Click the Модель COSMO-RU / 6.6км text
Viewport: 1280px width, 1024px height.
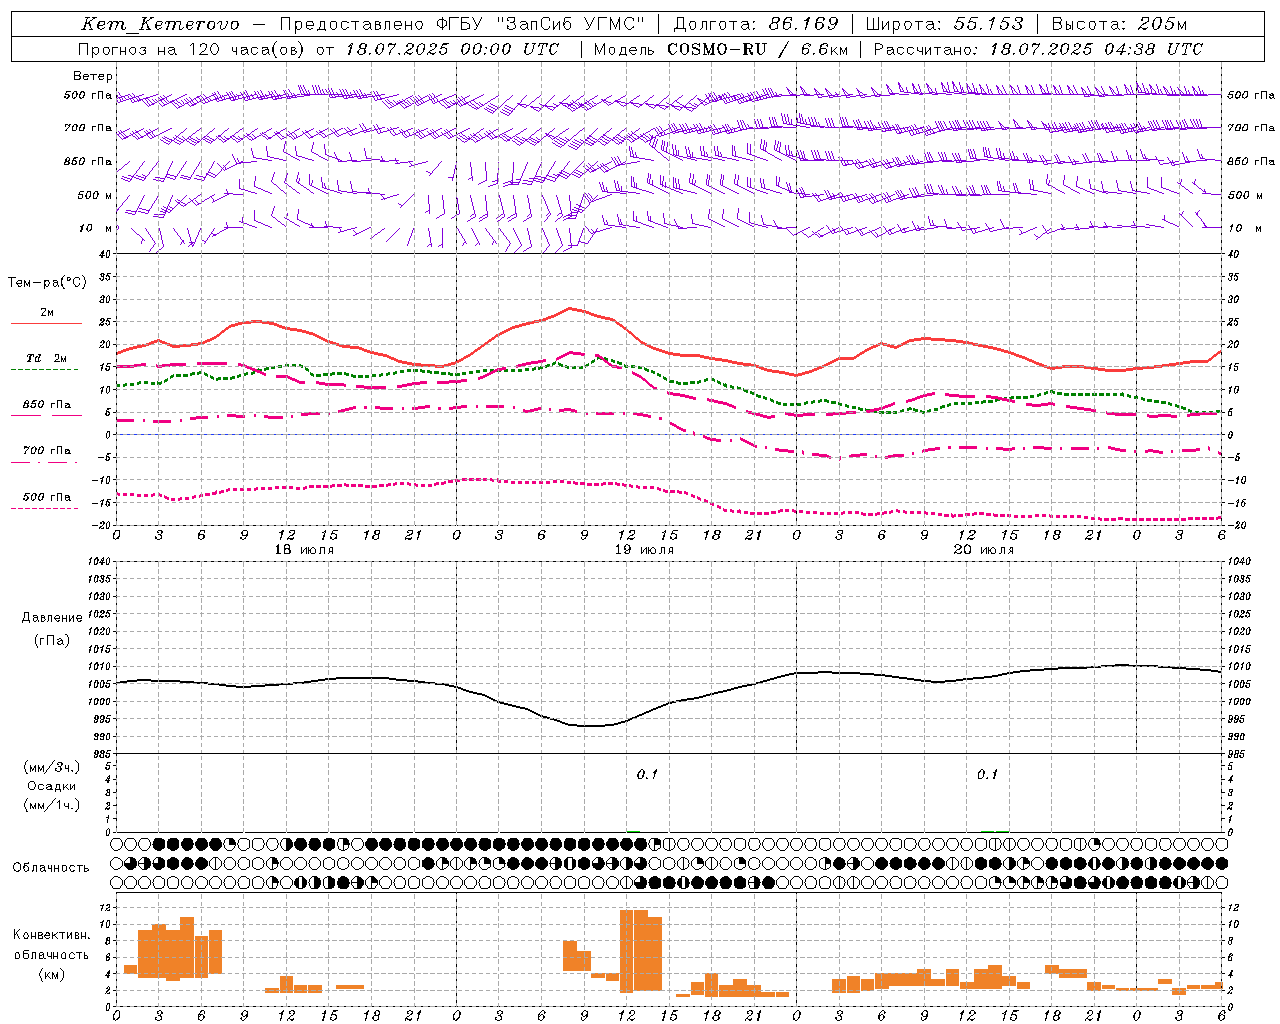click(720, 49)
